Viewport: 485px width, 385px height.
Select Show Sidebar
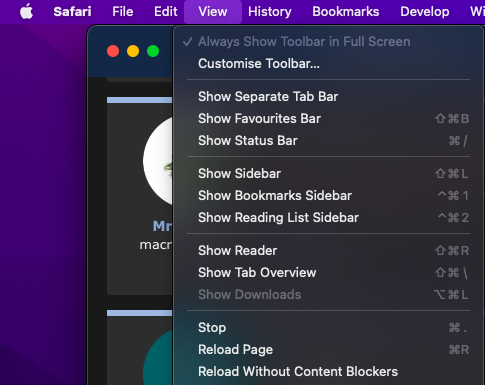(328, 174)
